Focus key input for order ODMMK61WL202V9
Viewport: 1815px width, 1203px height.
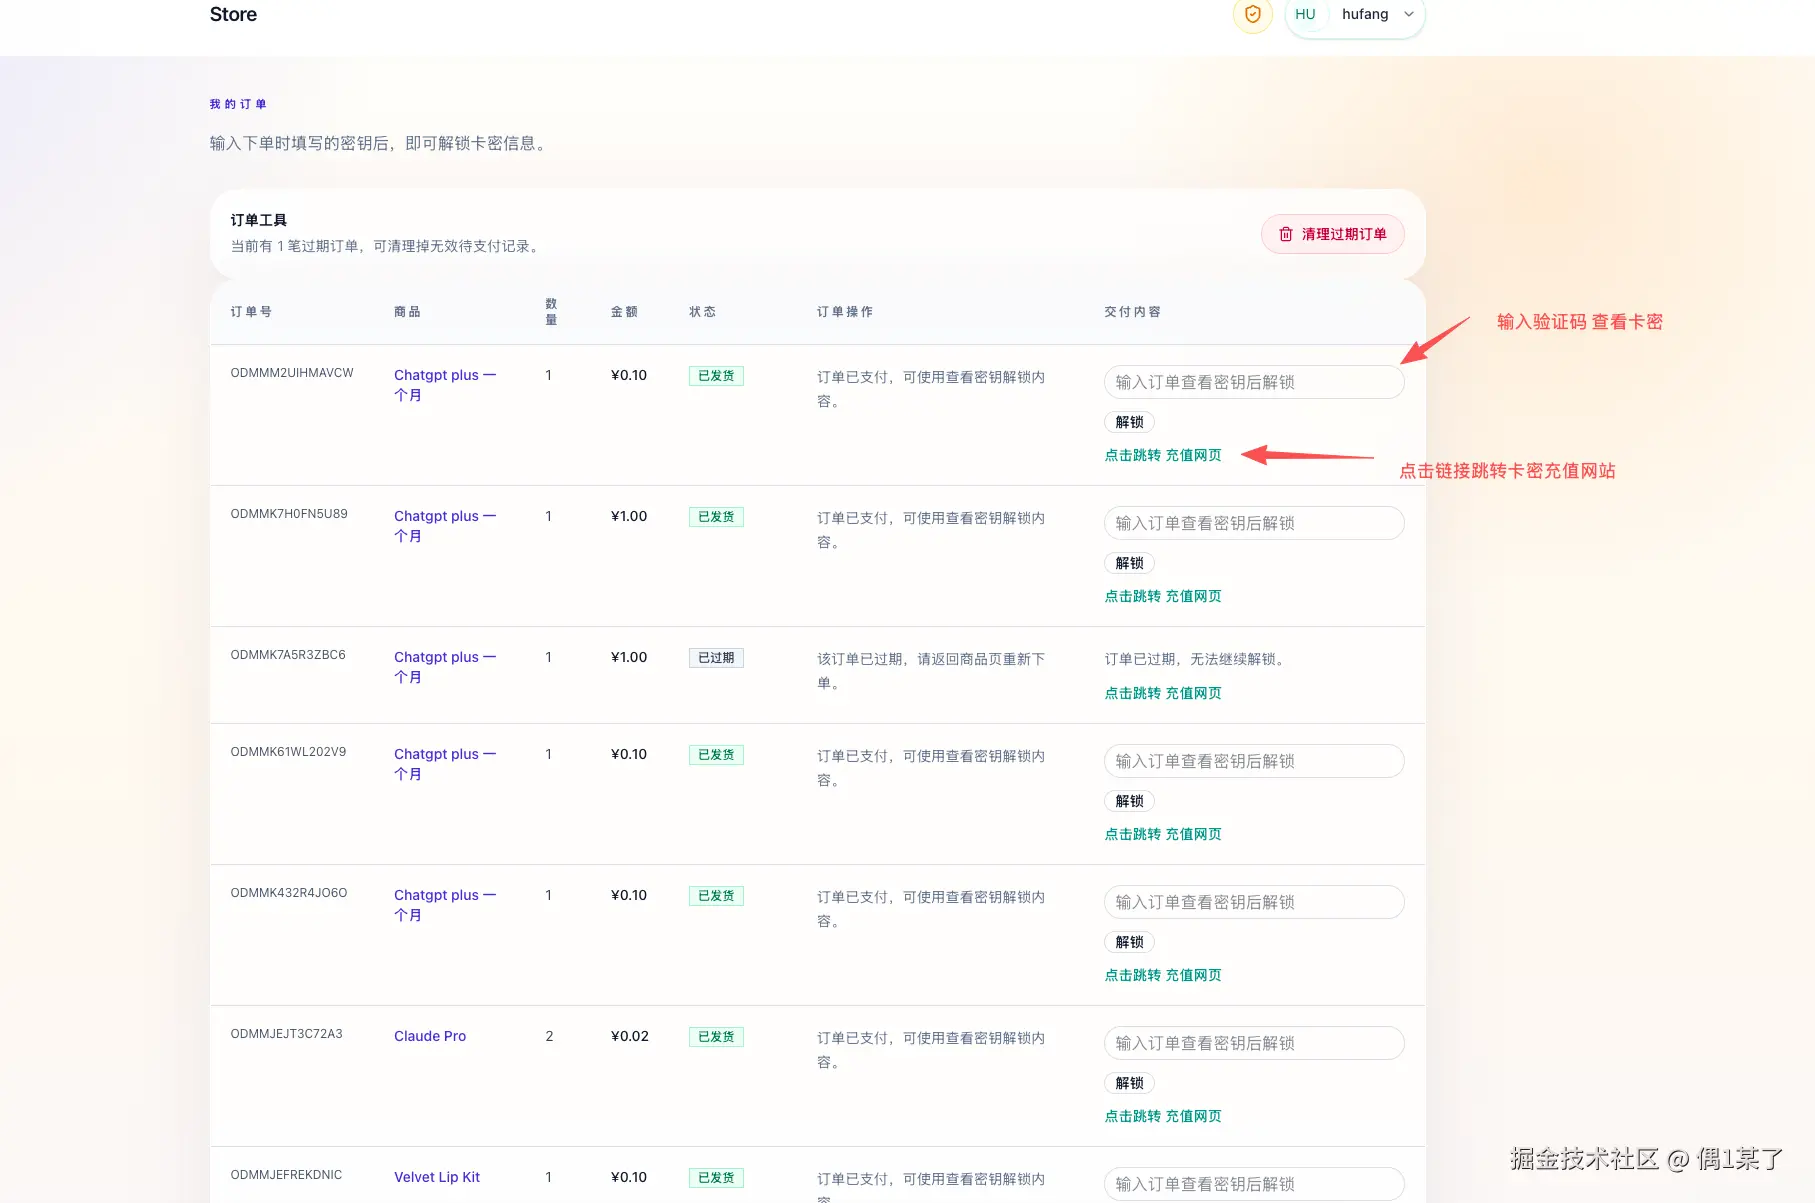pos(1254,761)
